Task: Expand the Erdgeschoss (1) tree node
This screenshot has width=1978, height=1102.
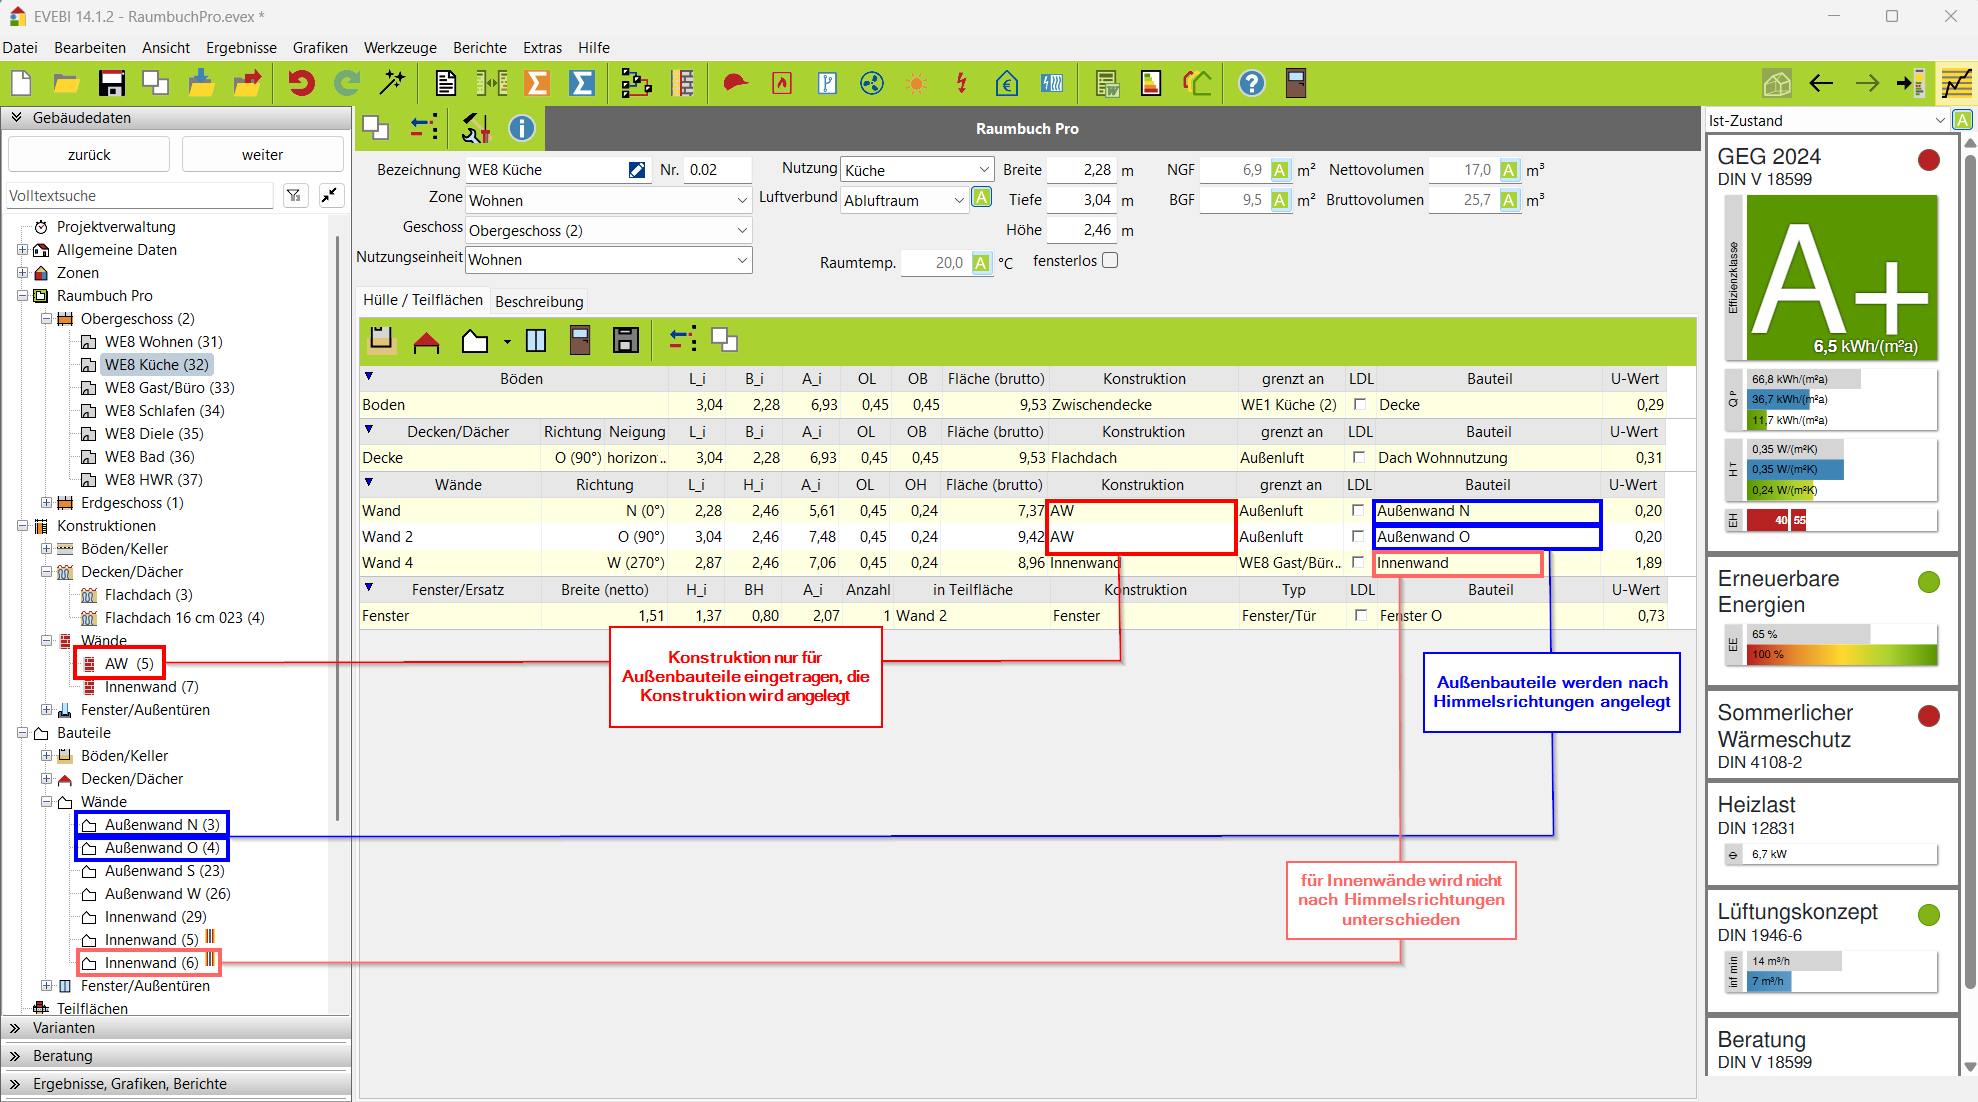Action: click(46, 503)
